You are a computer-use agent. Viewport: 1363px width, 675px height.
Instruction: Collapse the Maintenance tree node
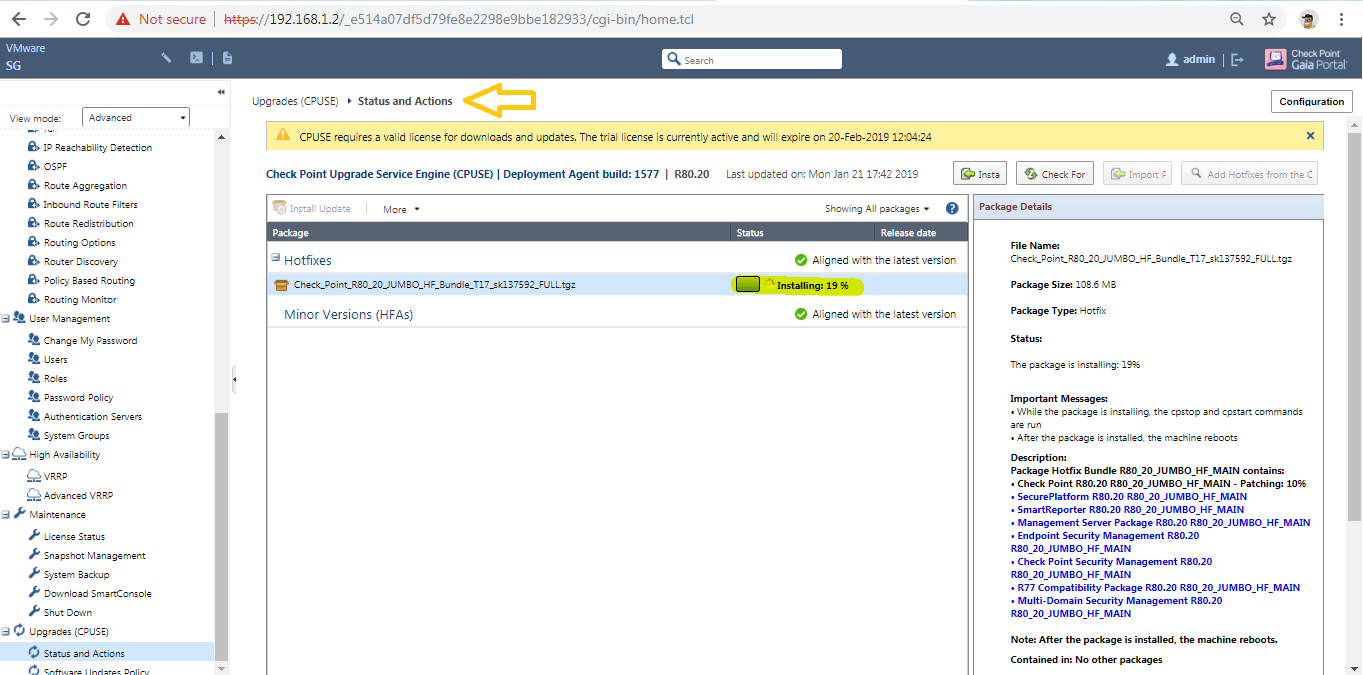pyautogui.click(x=6, y=514)
